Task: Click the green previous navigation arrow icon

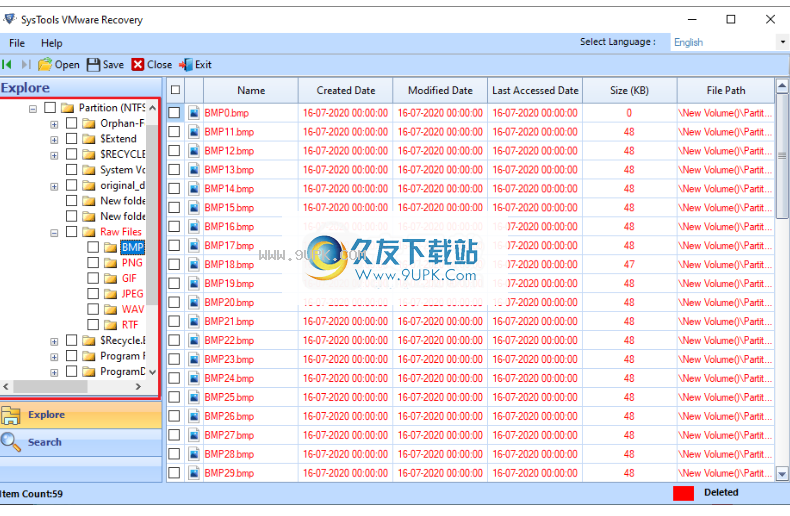Action: coord(7,64)
